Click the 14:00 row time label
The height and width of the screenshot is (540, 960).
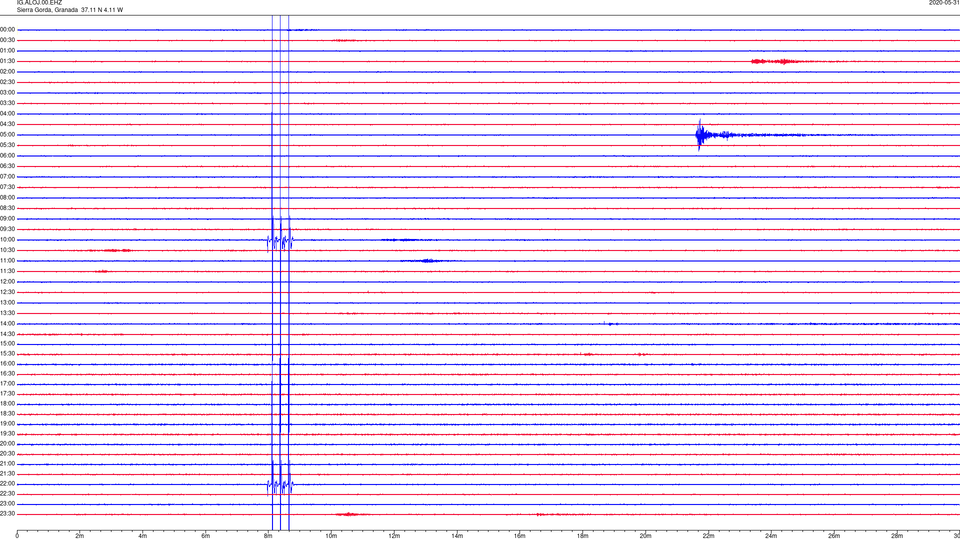(7, 324)
